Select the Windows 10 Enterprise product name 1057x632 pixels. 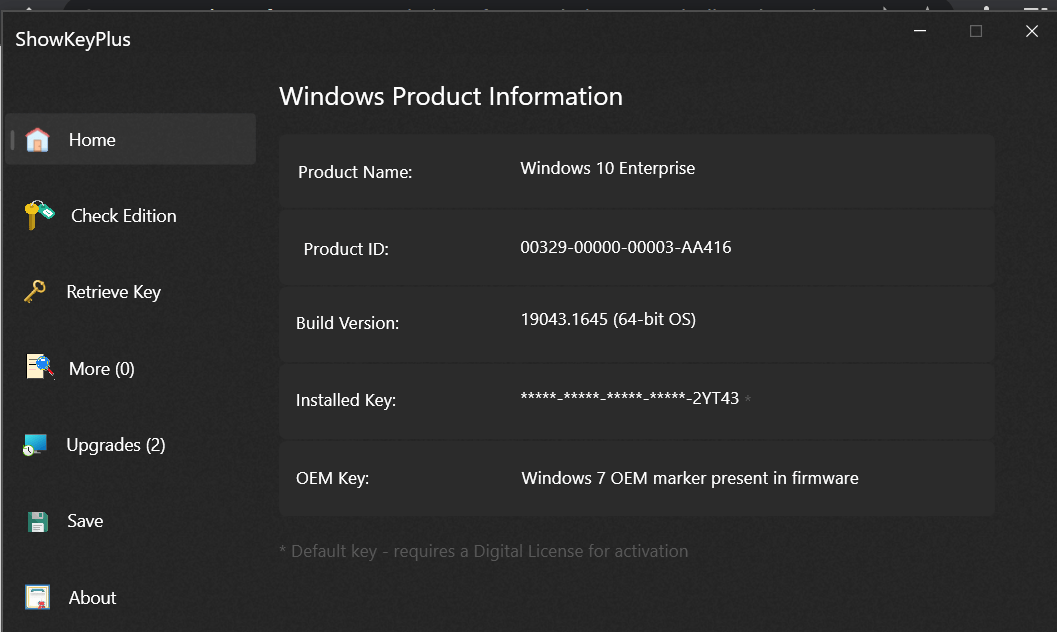607,168
